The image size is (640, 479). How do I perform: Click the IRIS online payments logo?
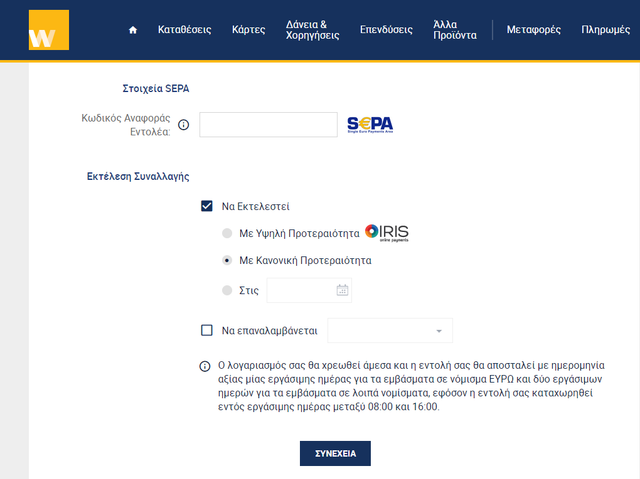click(387, 233)
